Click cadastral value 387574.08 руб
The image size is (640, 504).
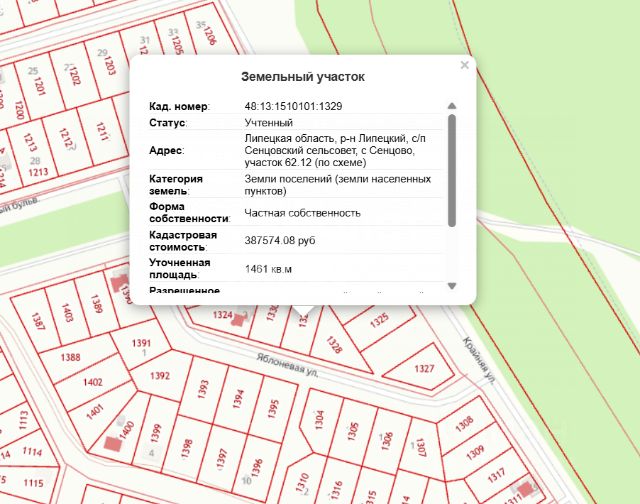pos(280,240)
